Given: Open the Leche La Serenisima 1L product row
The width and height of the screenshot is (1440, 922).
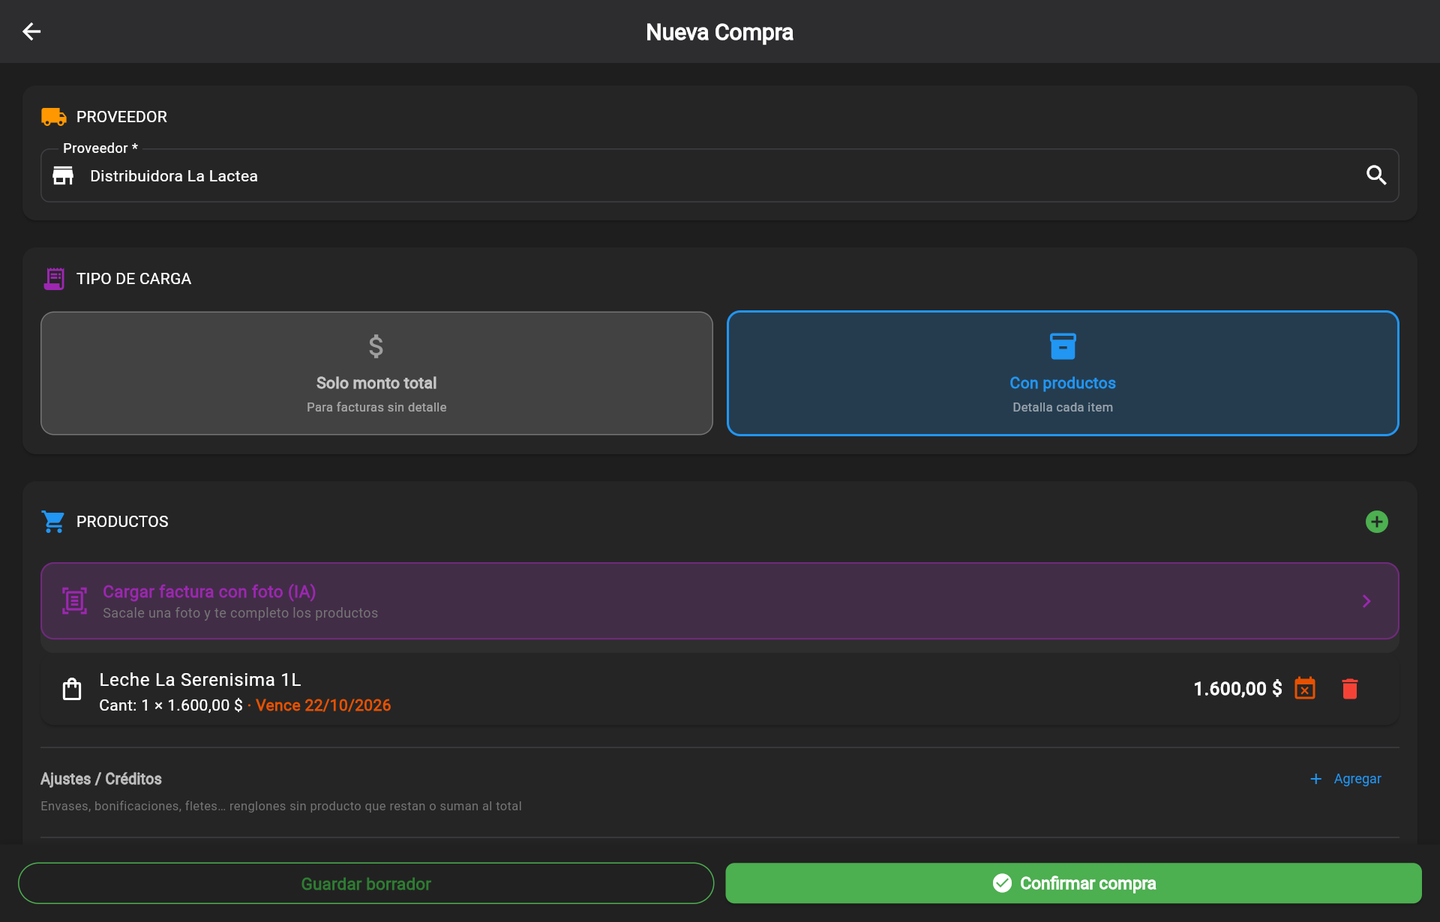Looking at the screenshot, I should [x=720, y=690].
